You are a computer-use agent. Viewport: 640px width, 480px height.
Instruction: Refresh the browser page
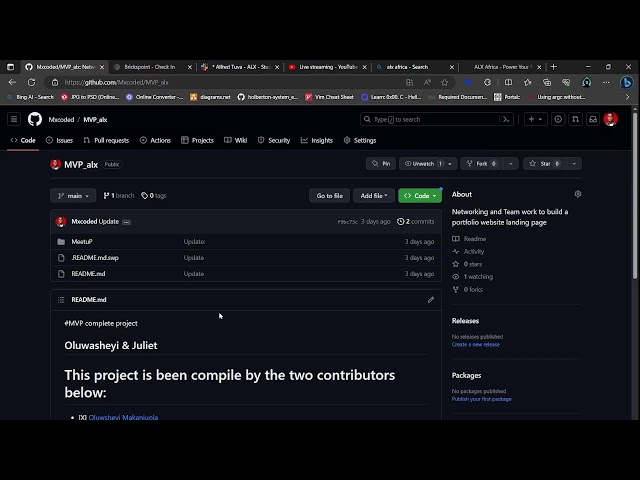click(x=31, y=82)
